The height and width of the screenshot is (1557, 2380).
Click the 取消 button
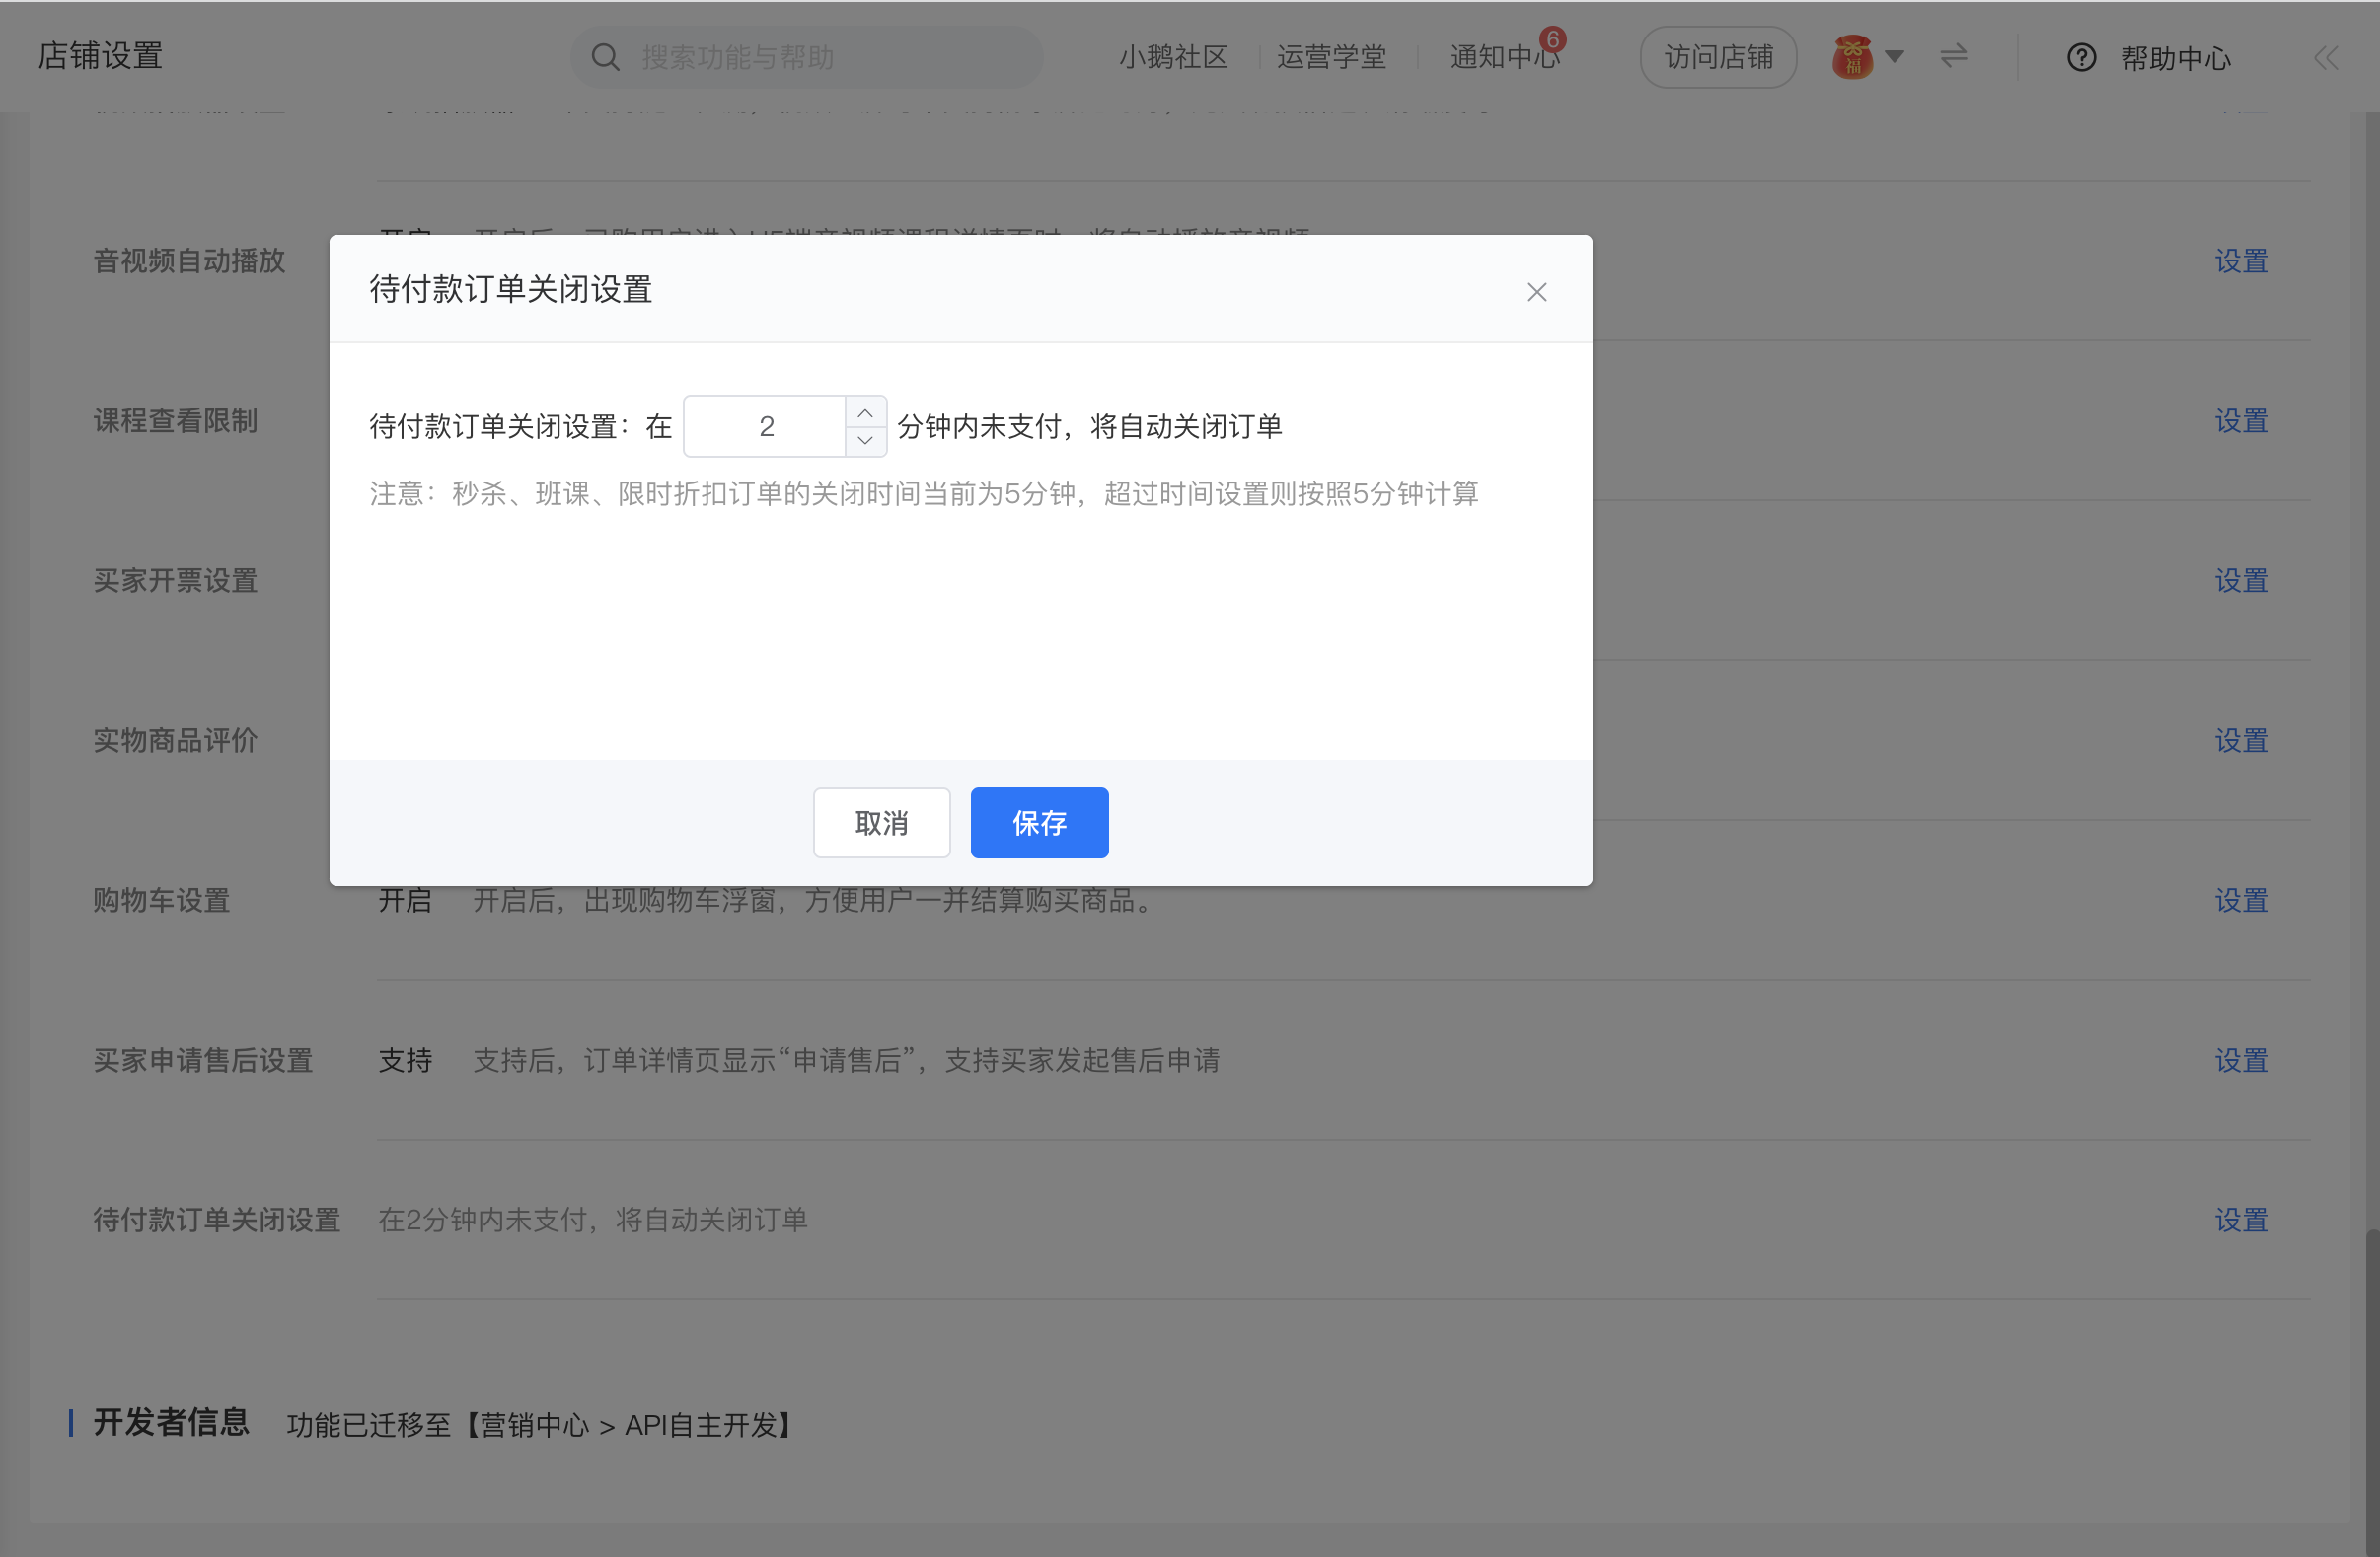[x=881, y=822]
